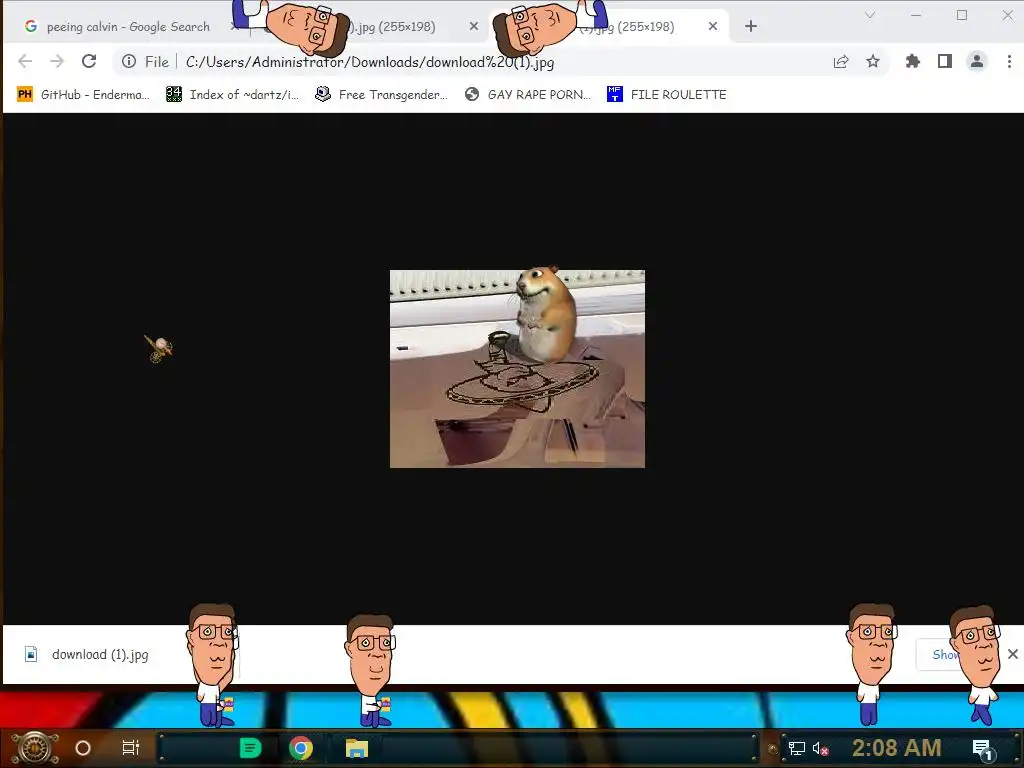Open the GitHub - Enderma... bookmark

pos(83,95)
